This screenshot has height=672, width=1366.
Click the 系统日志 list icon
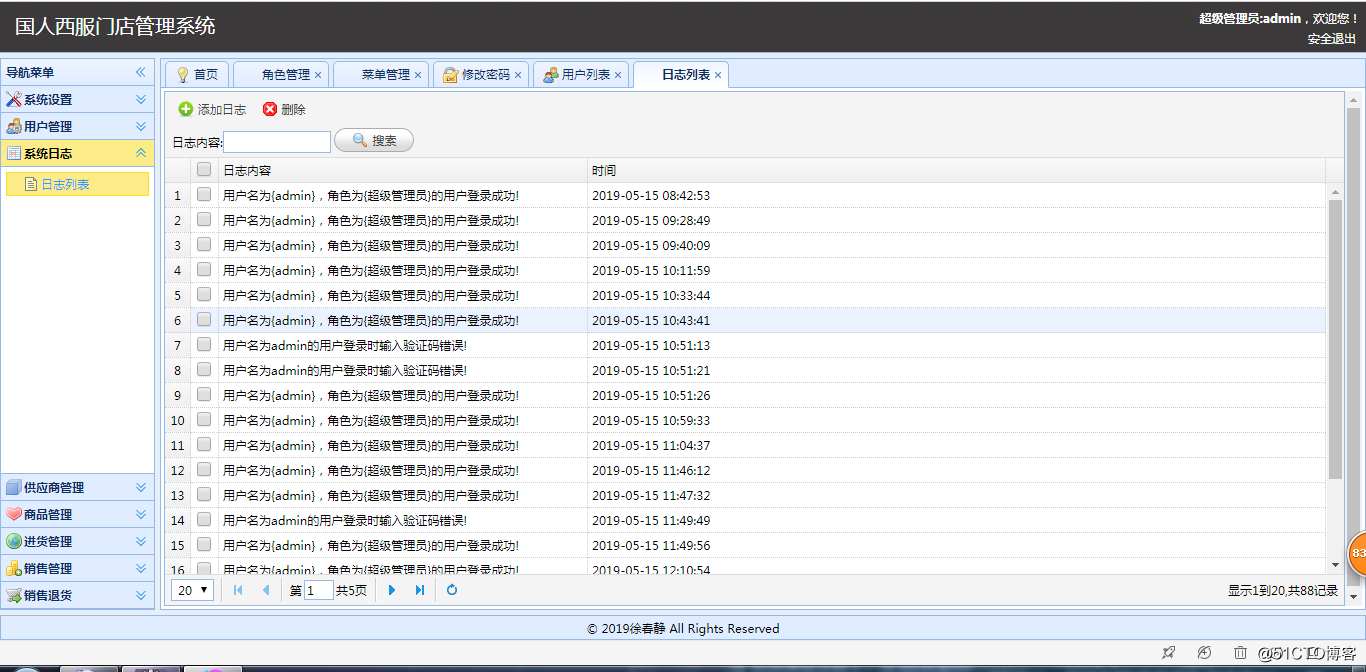click(14, 154)
